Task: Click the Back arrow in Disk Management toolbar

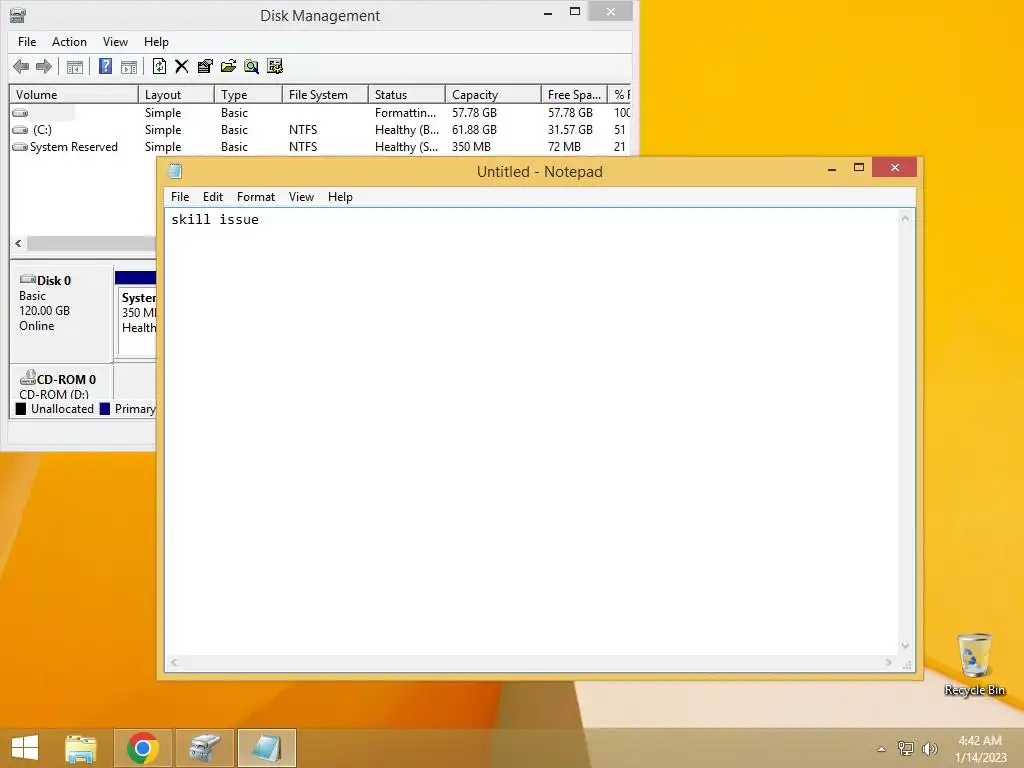Action: 21,67
